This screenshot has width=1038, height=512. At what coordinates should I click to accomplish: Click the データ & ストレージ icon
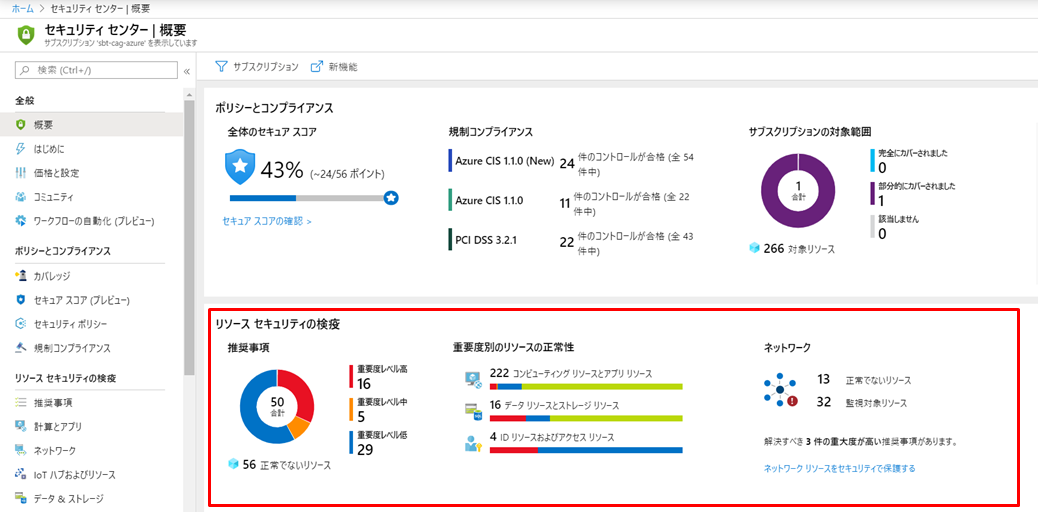point(21,498)
